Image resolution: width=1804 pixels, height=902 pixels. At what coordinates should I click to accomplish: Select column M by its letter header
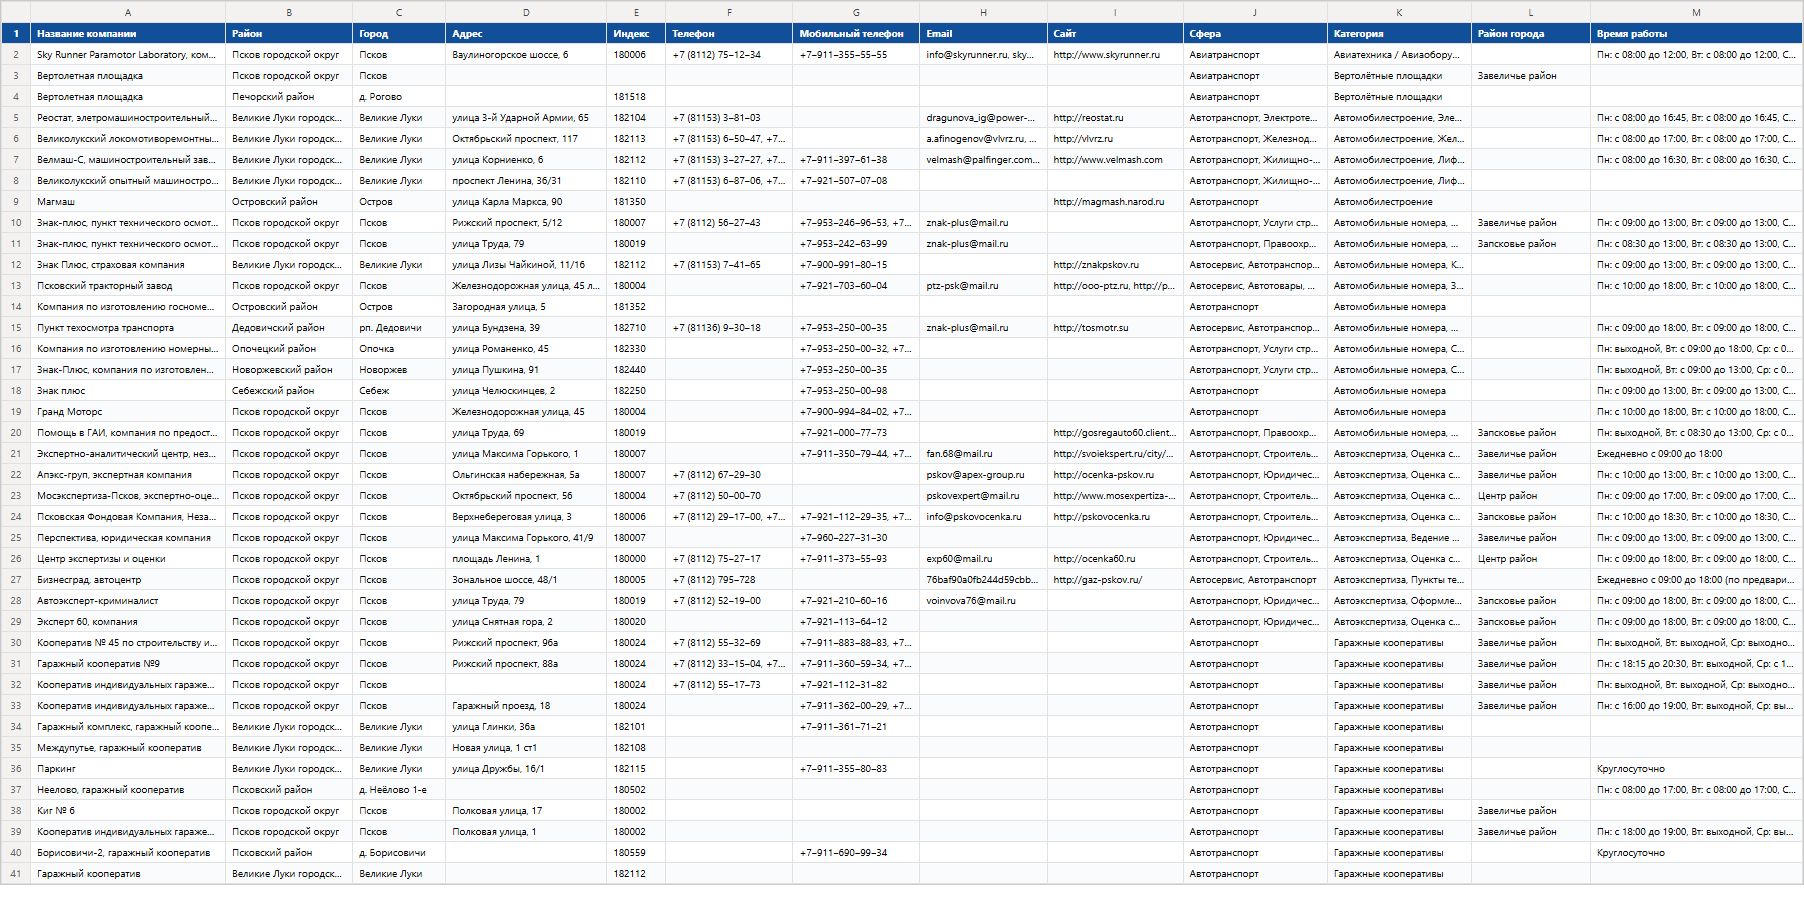coord(1696,12)
